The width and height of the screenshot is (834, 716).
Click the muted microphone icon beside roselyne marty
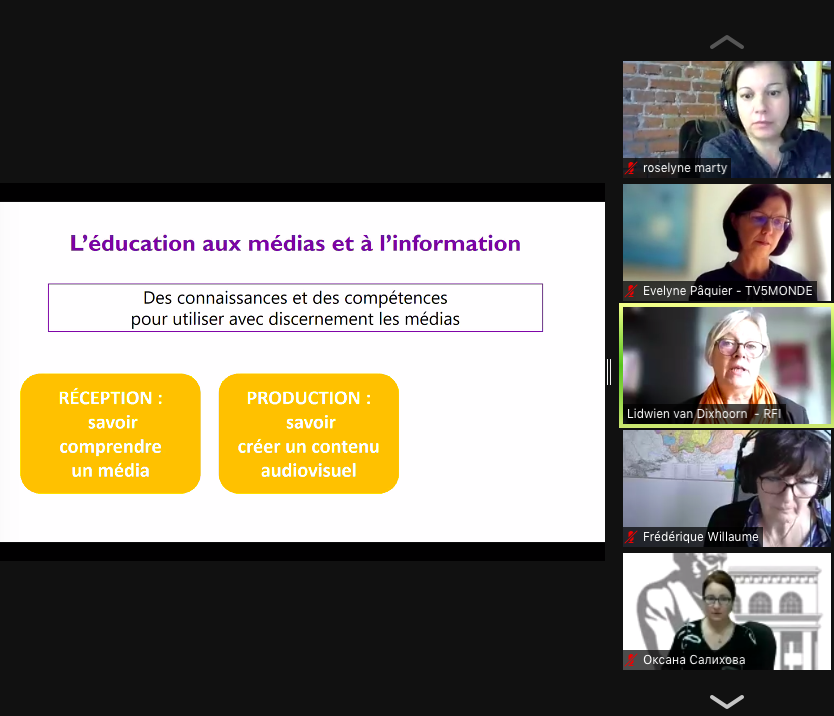click(x=631, y=168)
